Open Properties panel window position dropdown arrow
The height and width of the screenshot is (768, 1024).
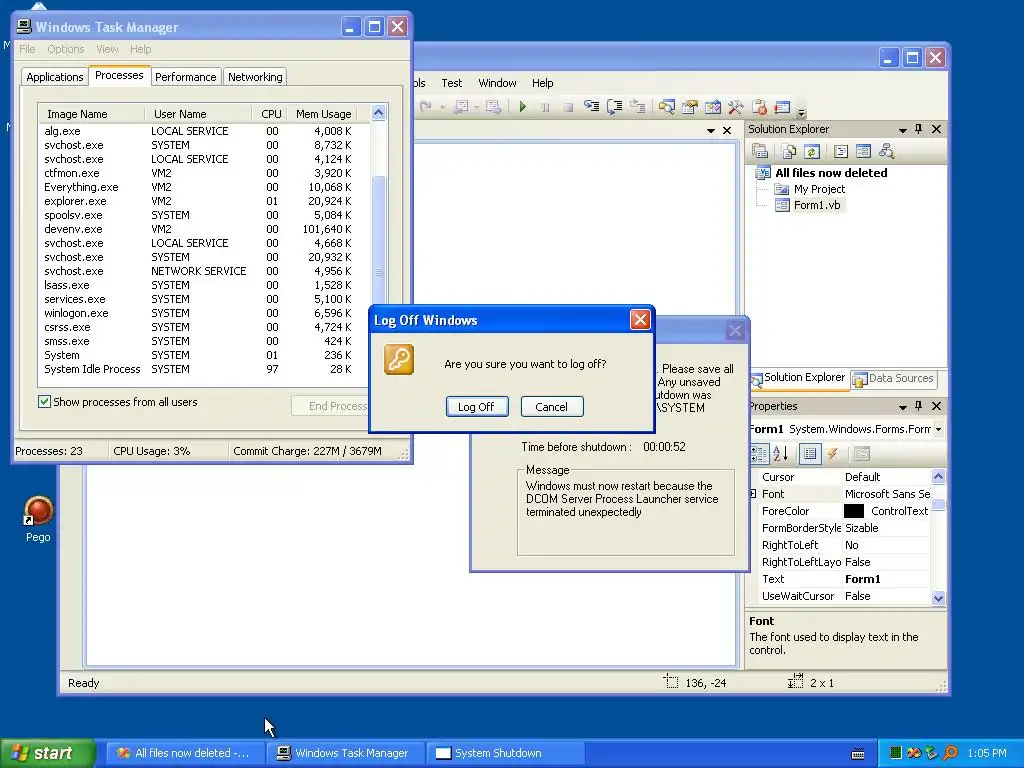click(903, 407)
